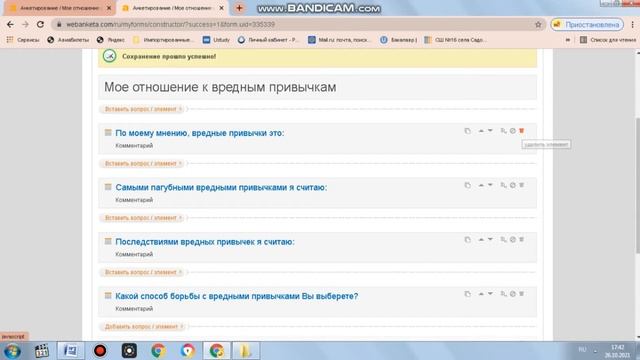Click the circular icon in the 'Самыми пагубными' row
640x360 pixels.
513,185
